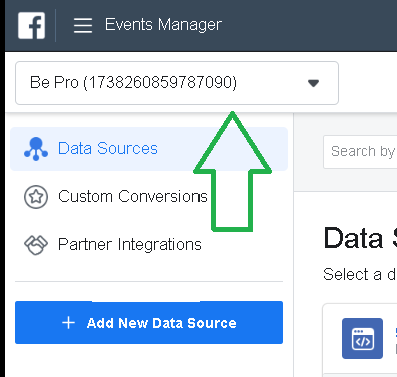Select the Data Sources menu item
The image size is (397, 377).
(149, 149)
